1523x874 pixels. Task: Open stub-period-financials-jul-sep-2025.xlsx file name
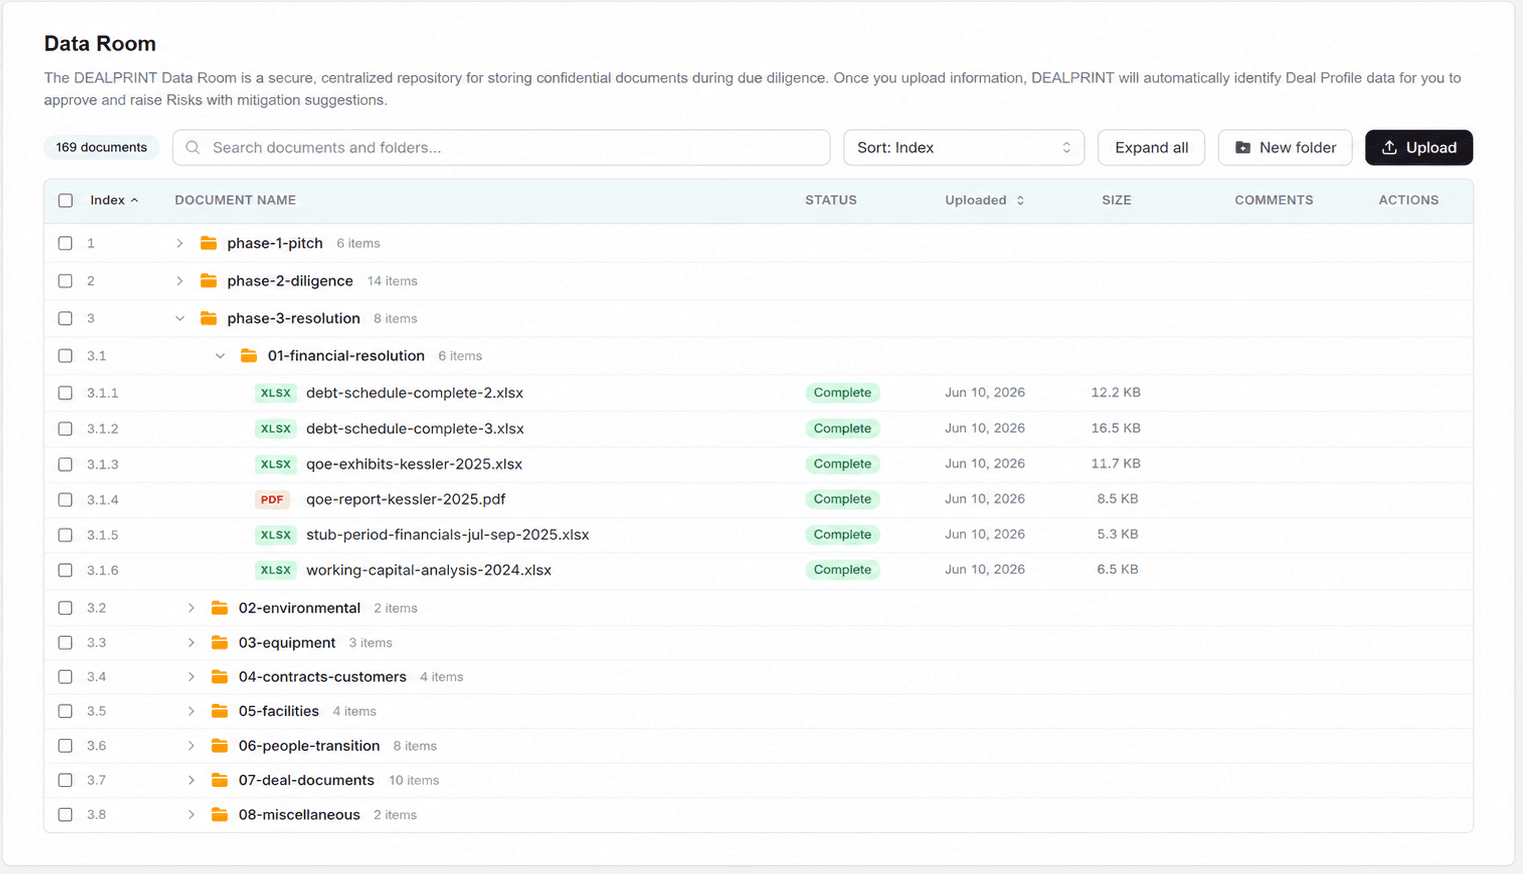pyautogui.click(x=448, y=535)
